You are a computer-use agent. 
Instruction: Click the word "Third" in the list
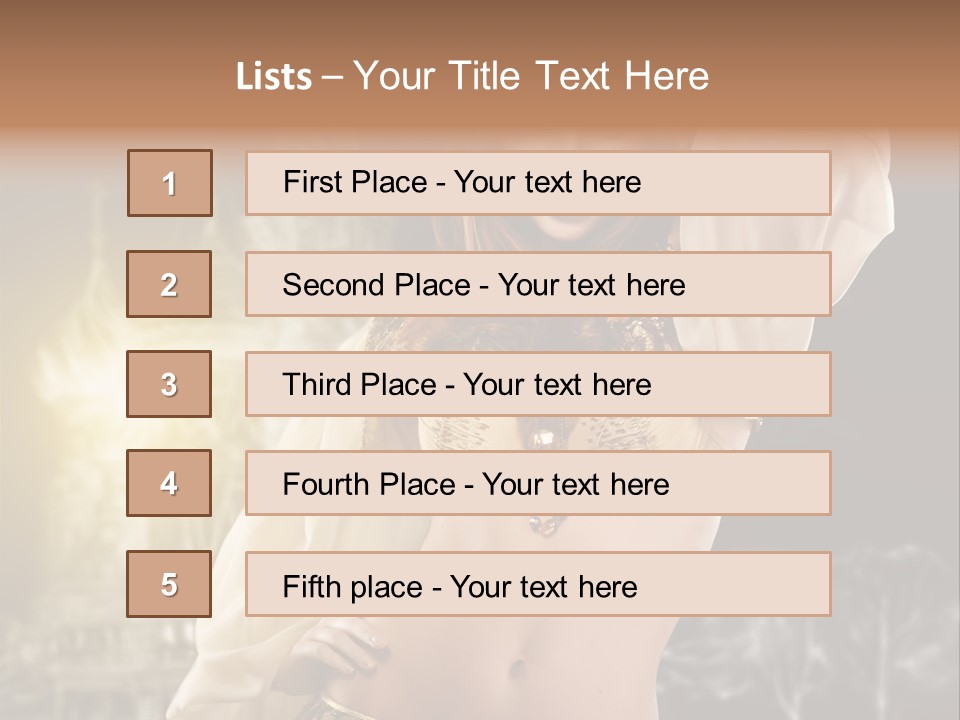tap(318, 385)
